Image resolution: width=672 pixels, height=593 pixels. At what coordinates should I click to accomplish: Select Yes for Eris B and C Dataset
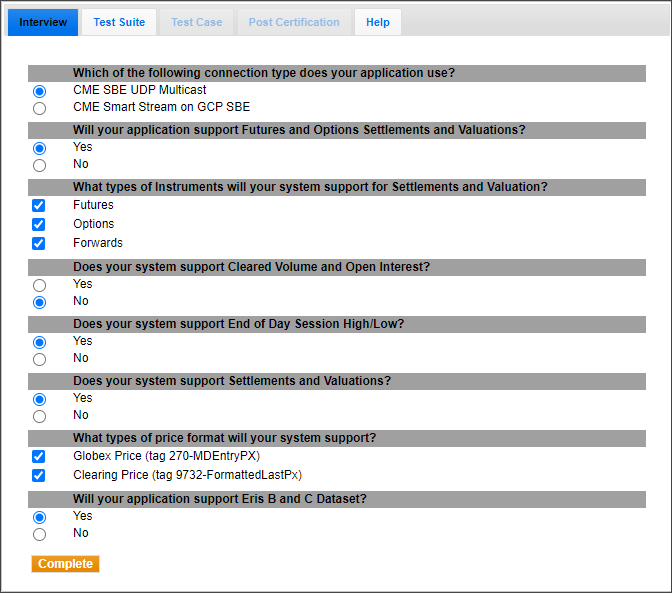tap(39, 517)
